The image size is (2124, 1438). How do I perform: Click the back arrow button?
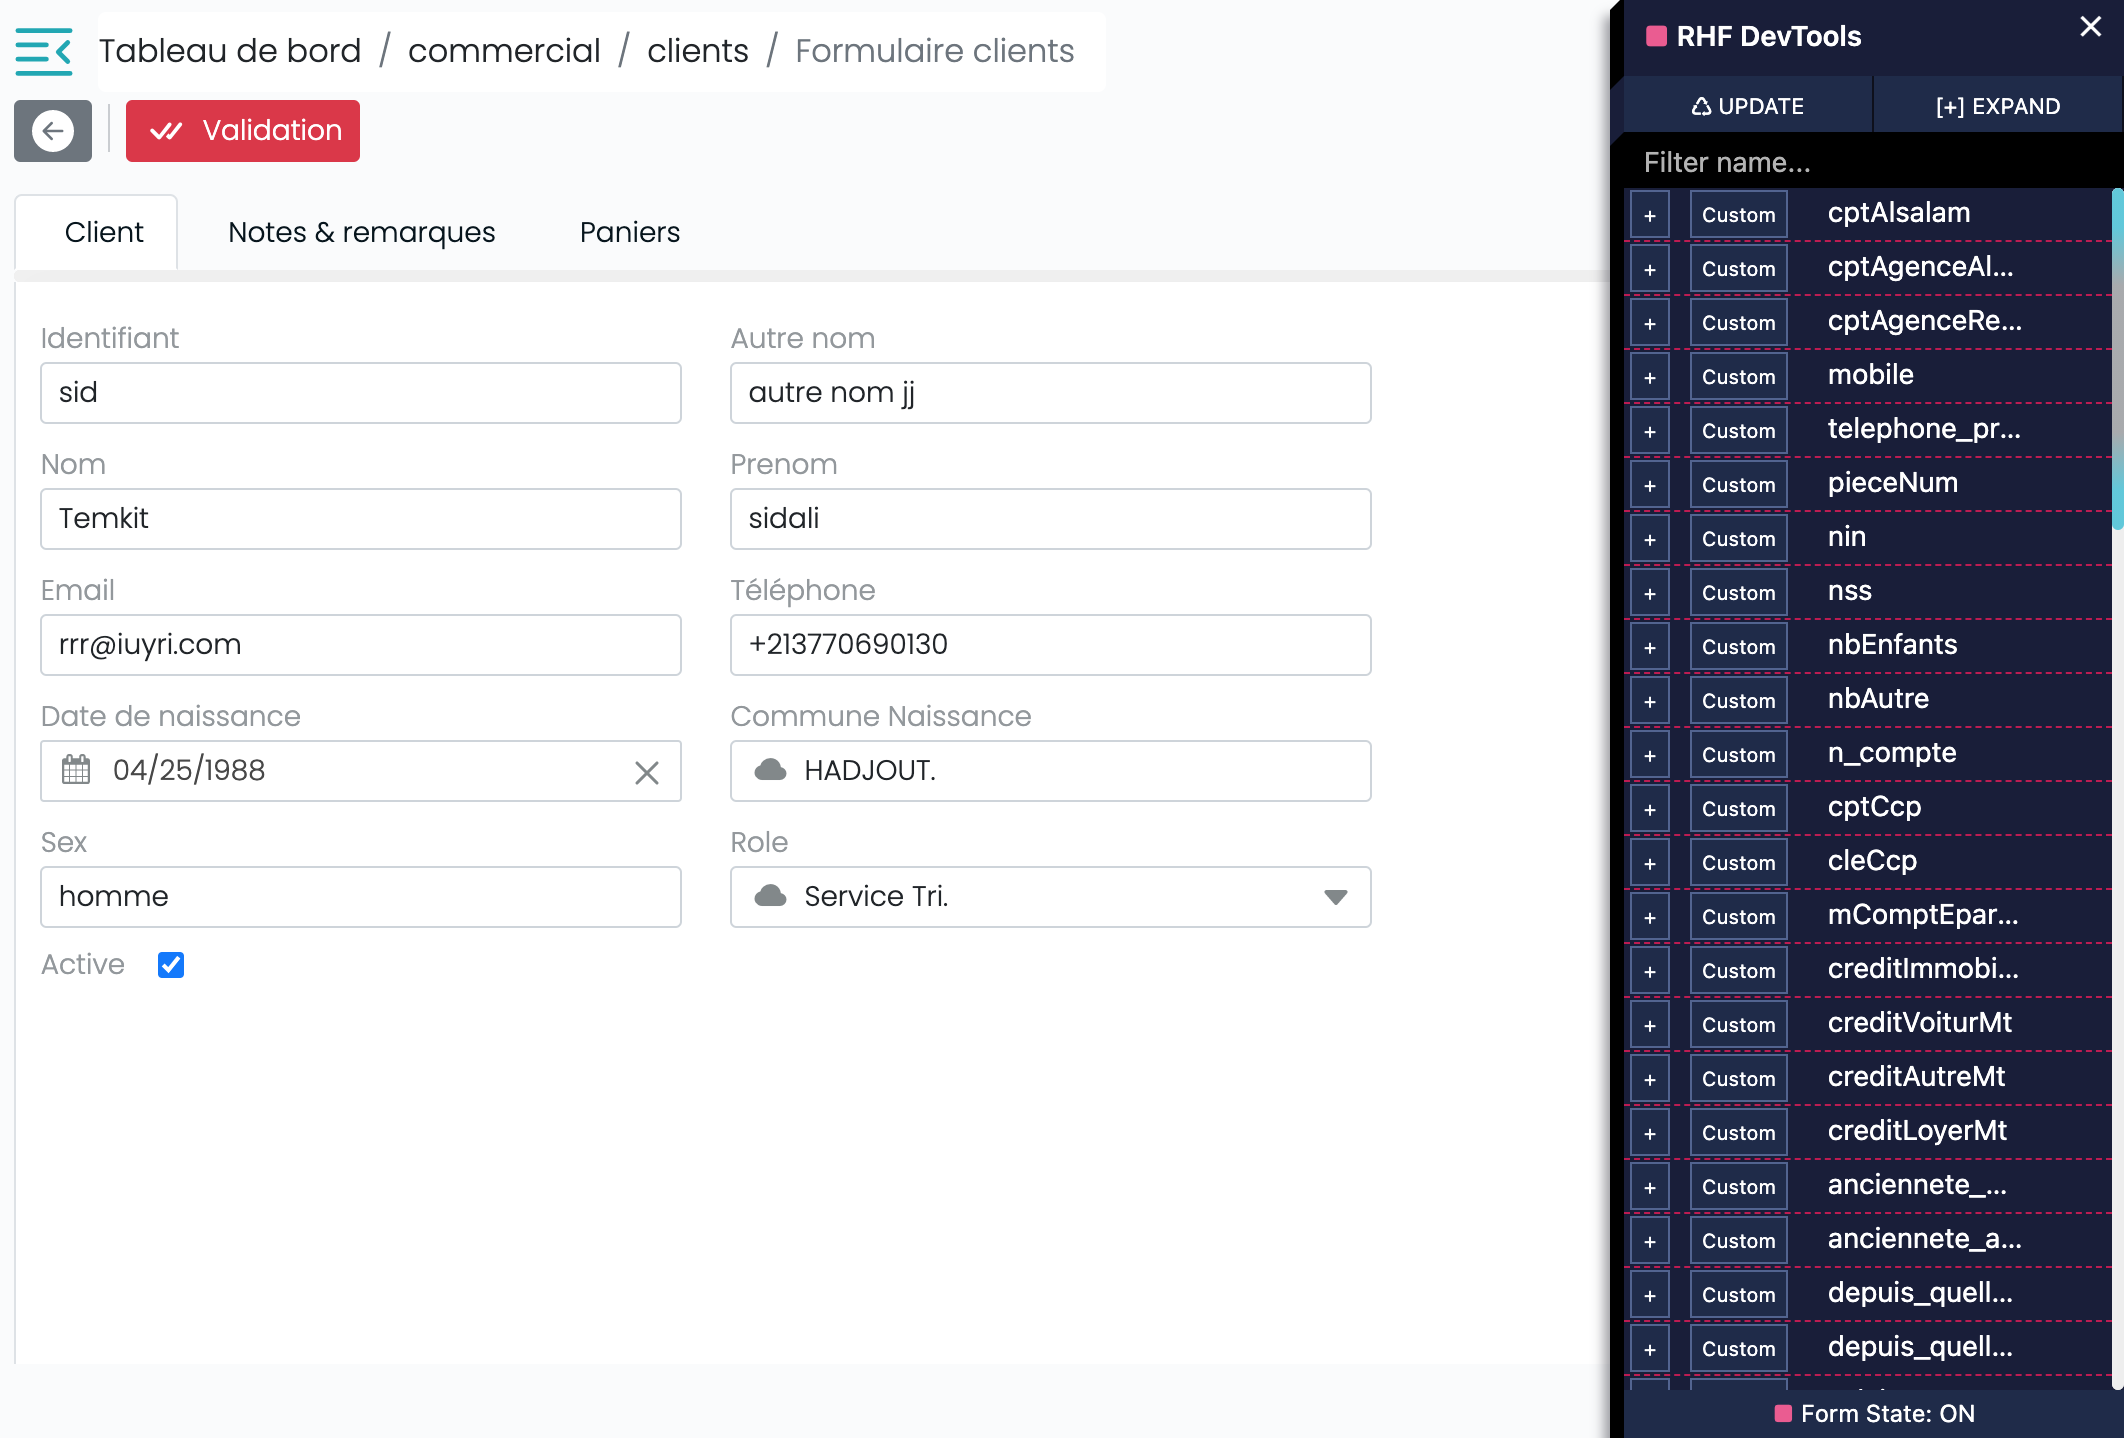(x=53, y=131)
